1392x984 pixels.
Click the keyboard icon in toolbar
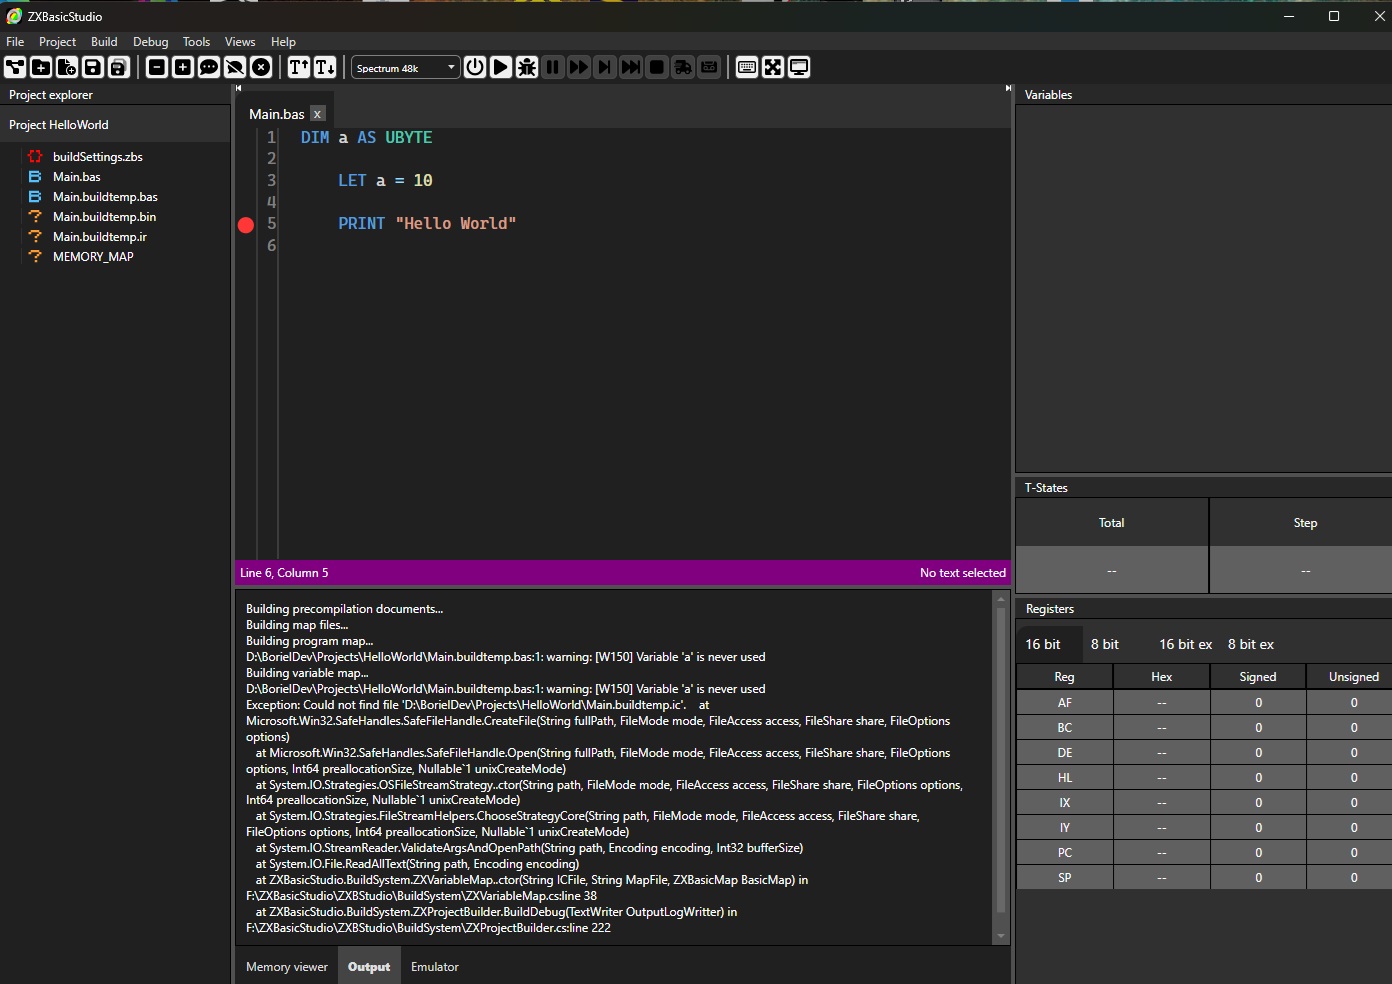pyautogui.click(x=746, y=67)
